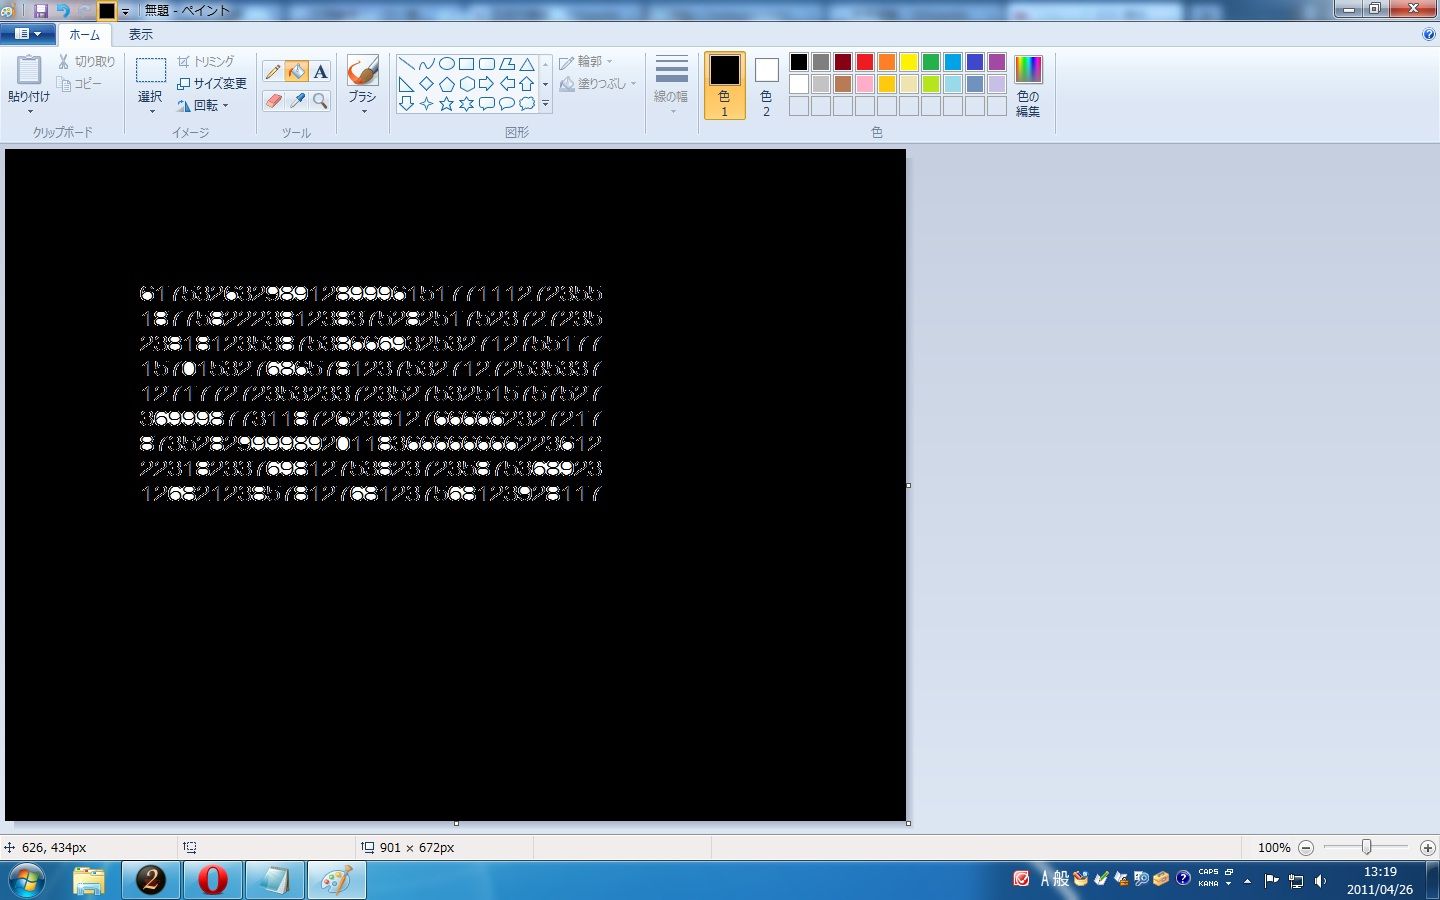1440x900 pixels.
Task: Open the 回転 rotate dropdown
Action: tap(204, 105)
